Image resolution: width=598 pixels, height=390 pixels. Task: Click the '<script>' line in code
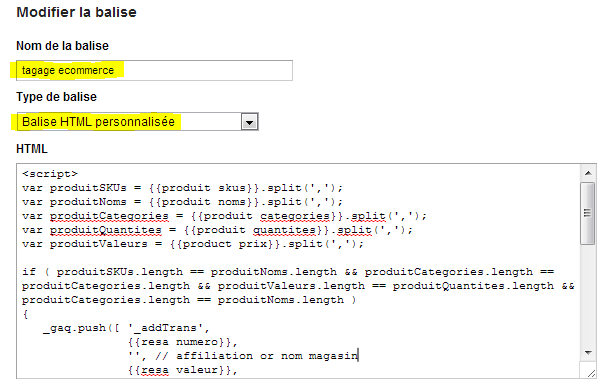point(50,174)
